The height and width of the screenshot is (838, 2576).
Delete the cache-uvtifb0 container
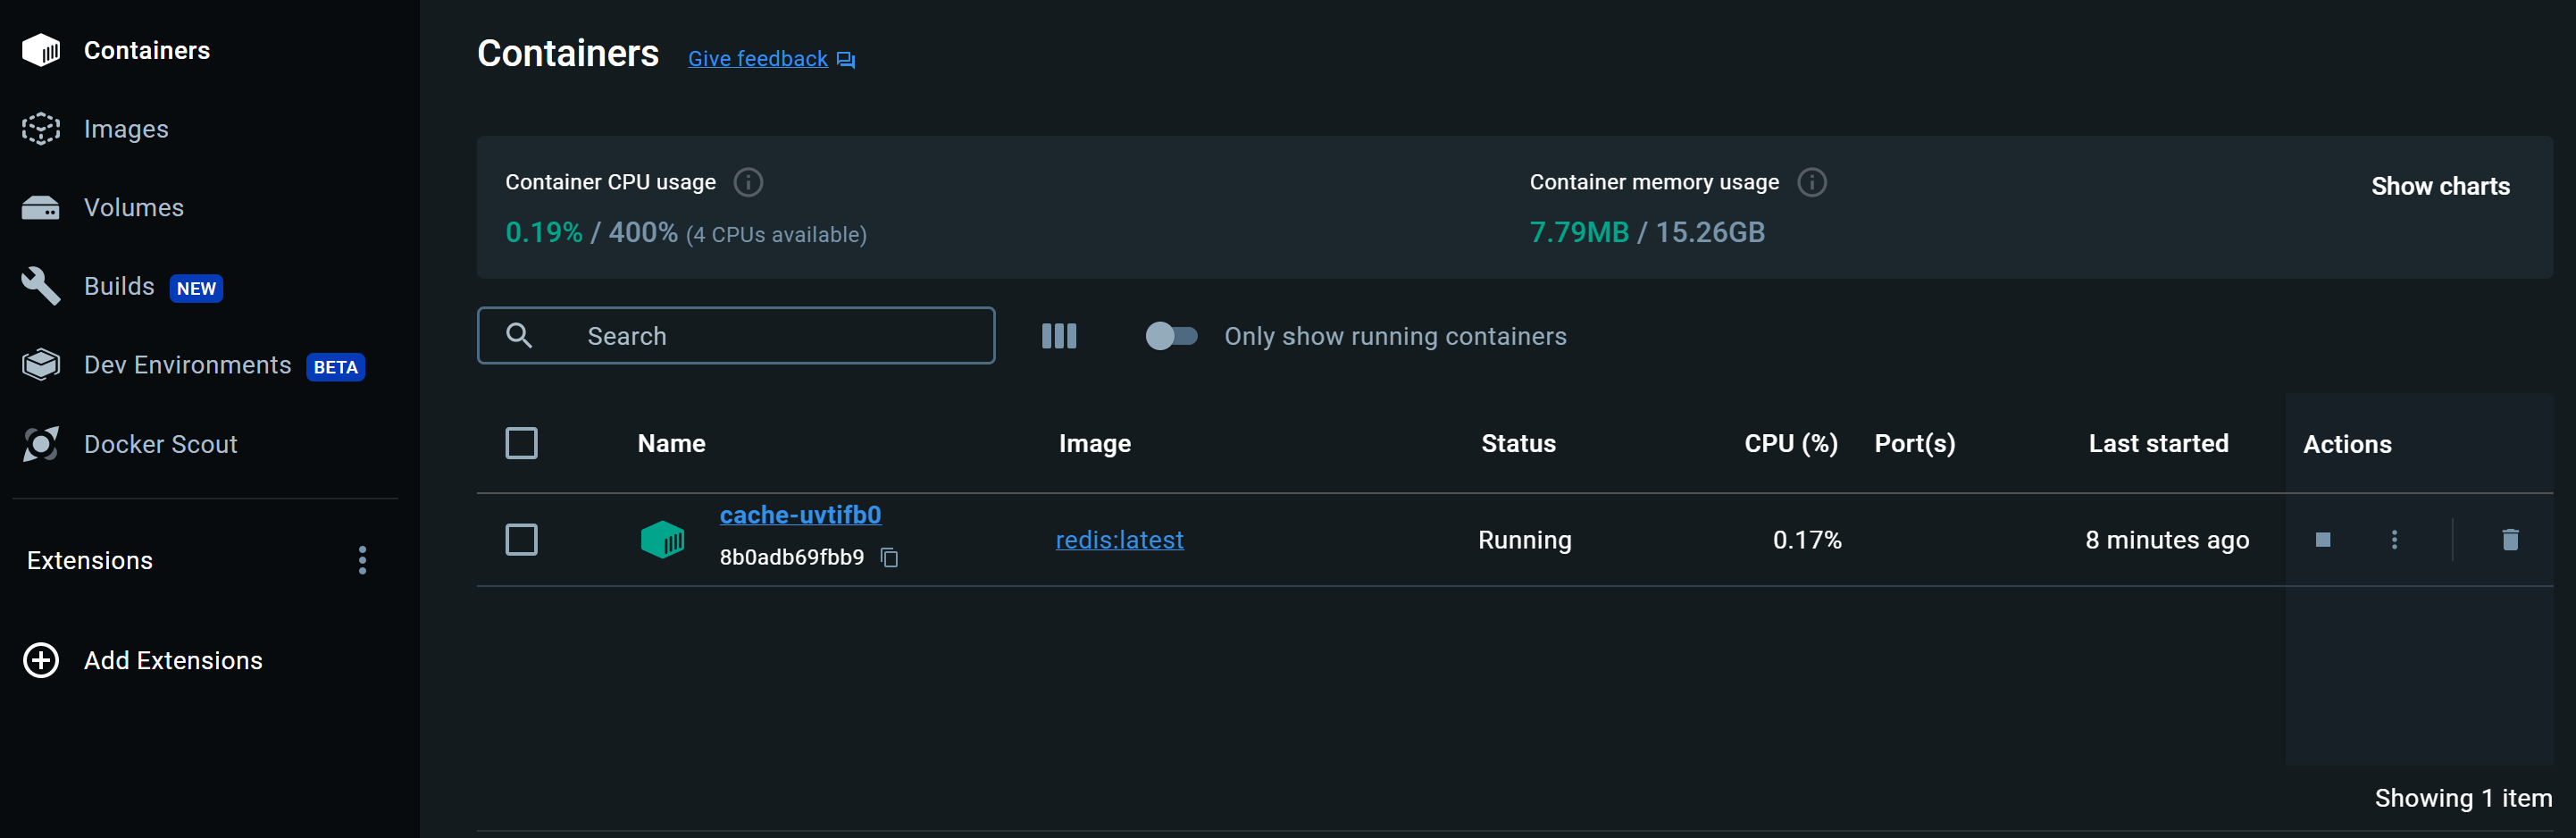coord(2510,540)
